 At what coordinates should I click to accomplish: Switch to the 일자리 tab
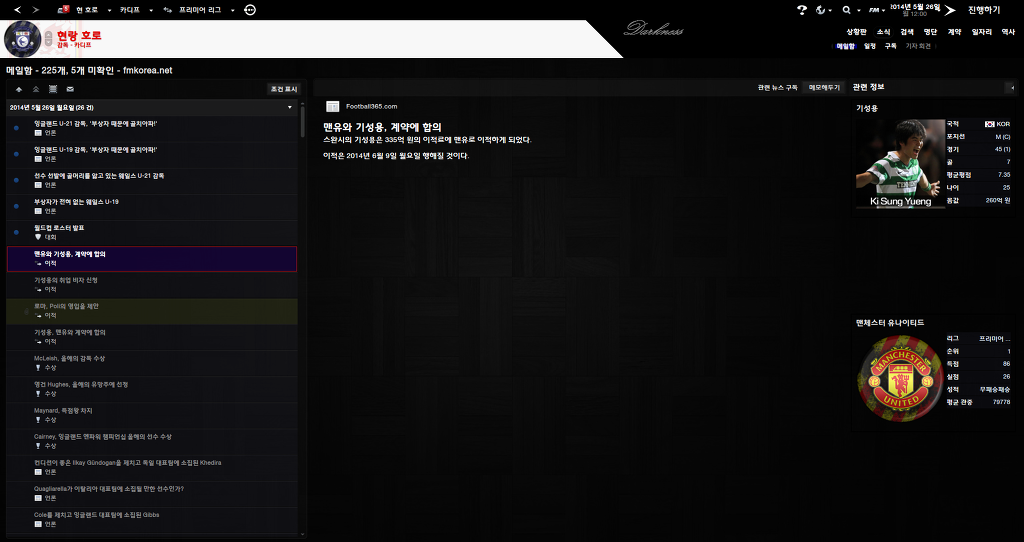pyautogui.click(x=982, y=31)
